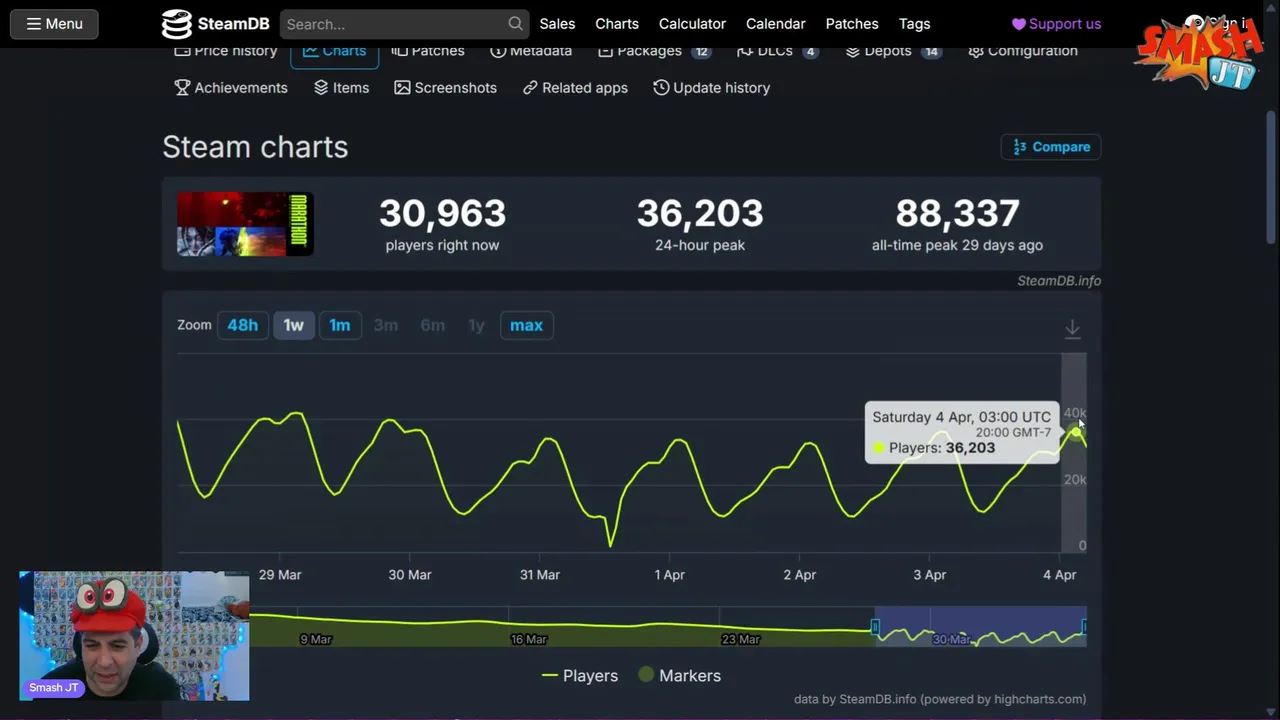Click the data by SteamDB.info credits link

pos(940,699)
